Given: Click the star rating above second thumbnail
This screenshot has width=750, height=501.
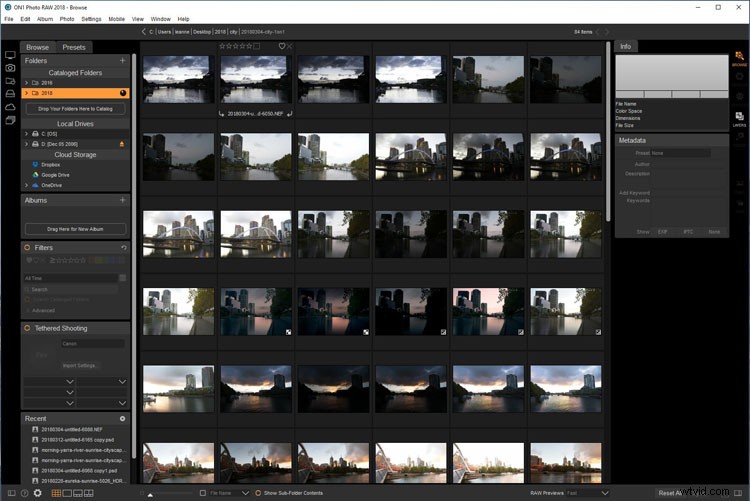Looking at the screenshot, I should (235, 46).
